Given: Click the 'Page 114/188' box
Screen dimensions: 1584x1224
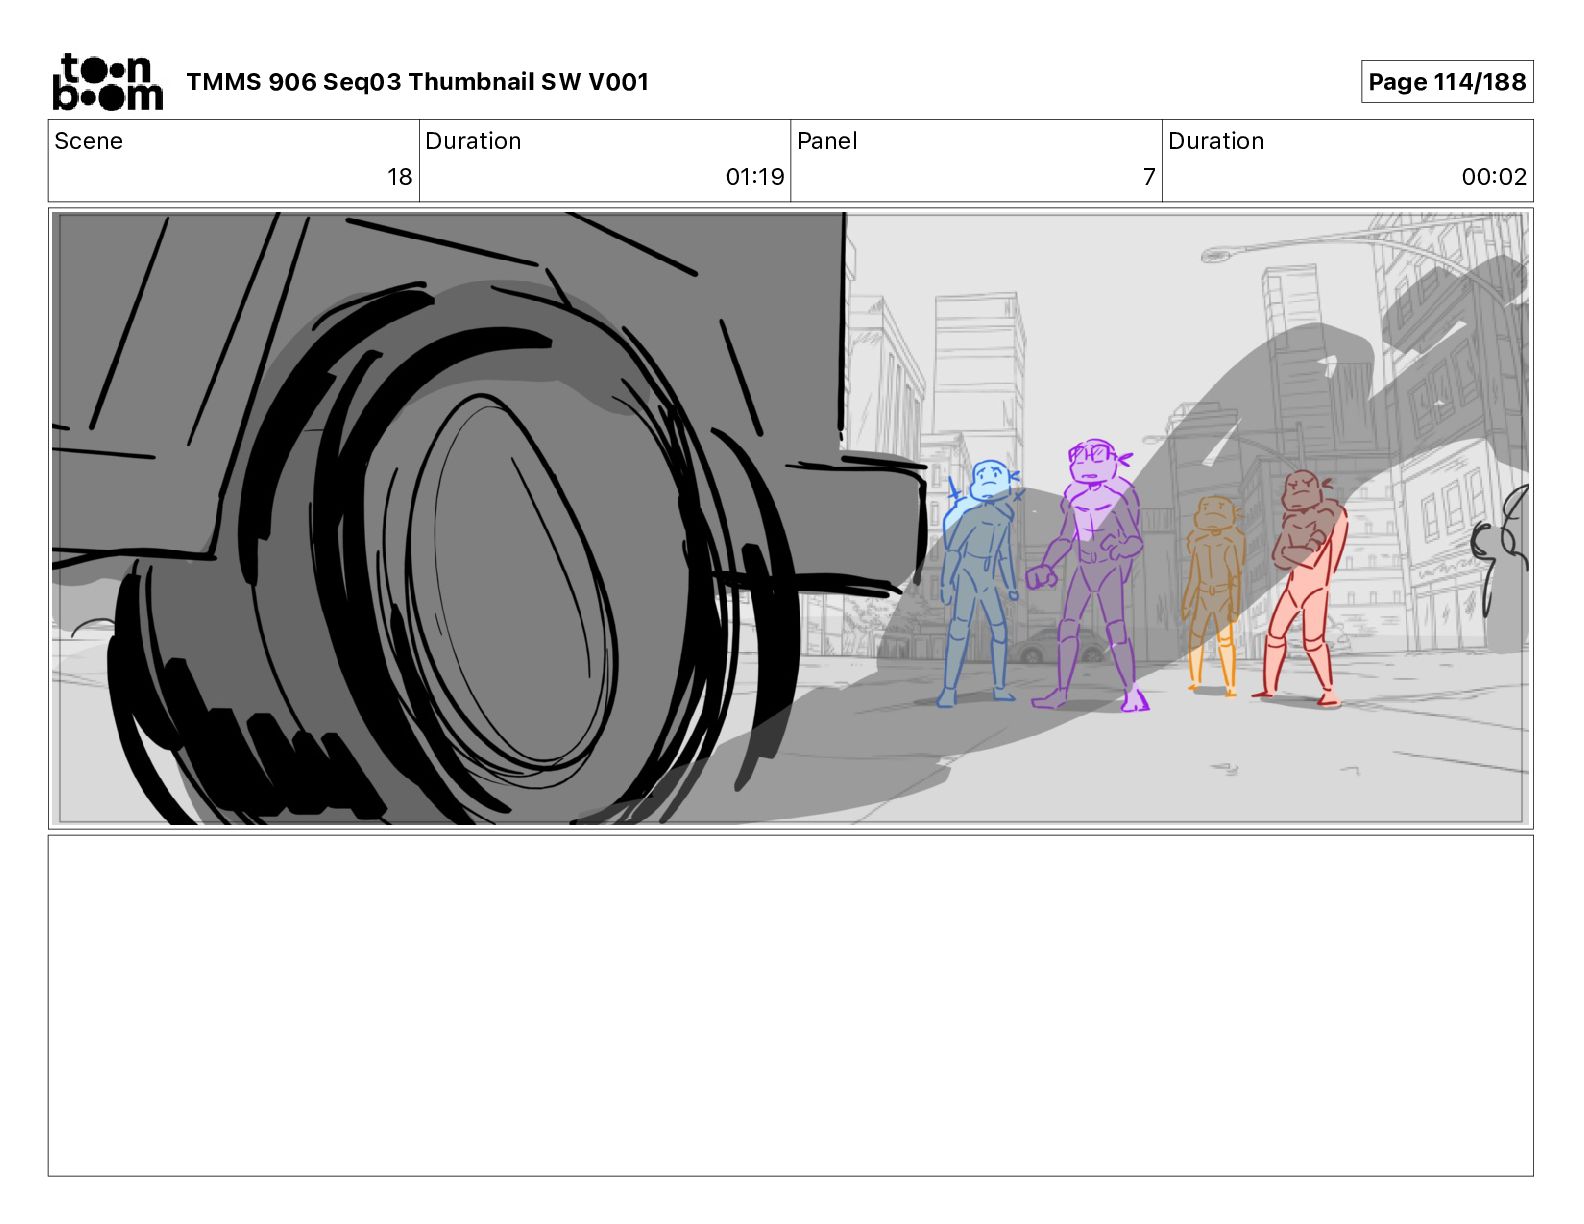Looking at the screenshot, I should [x=1447, y=82].
